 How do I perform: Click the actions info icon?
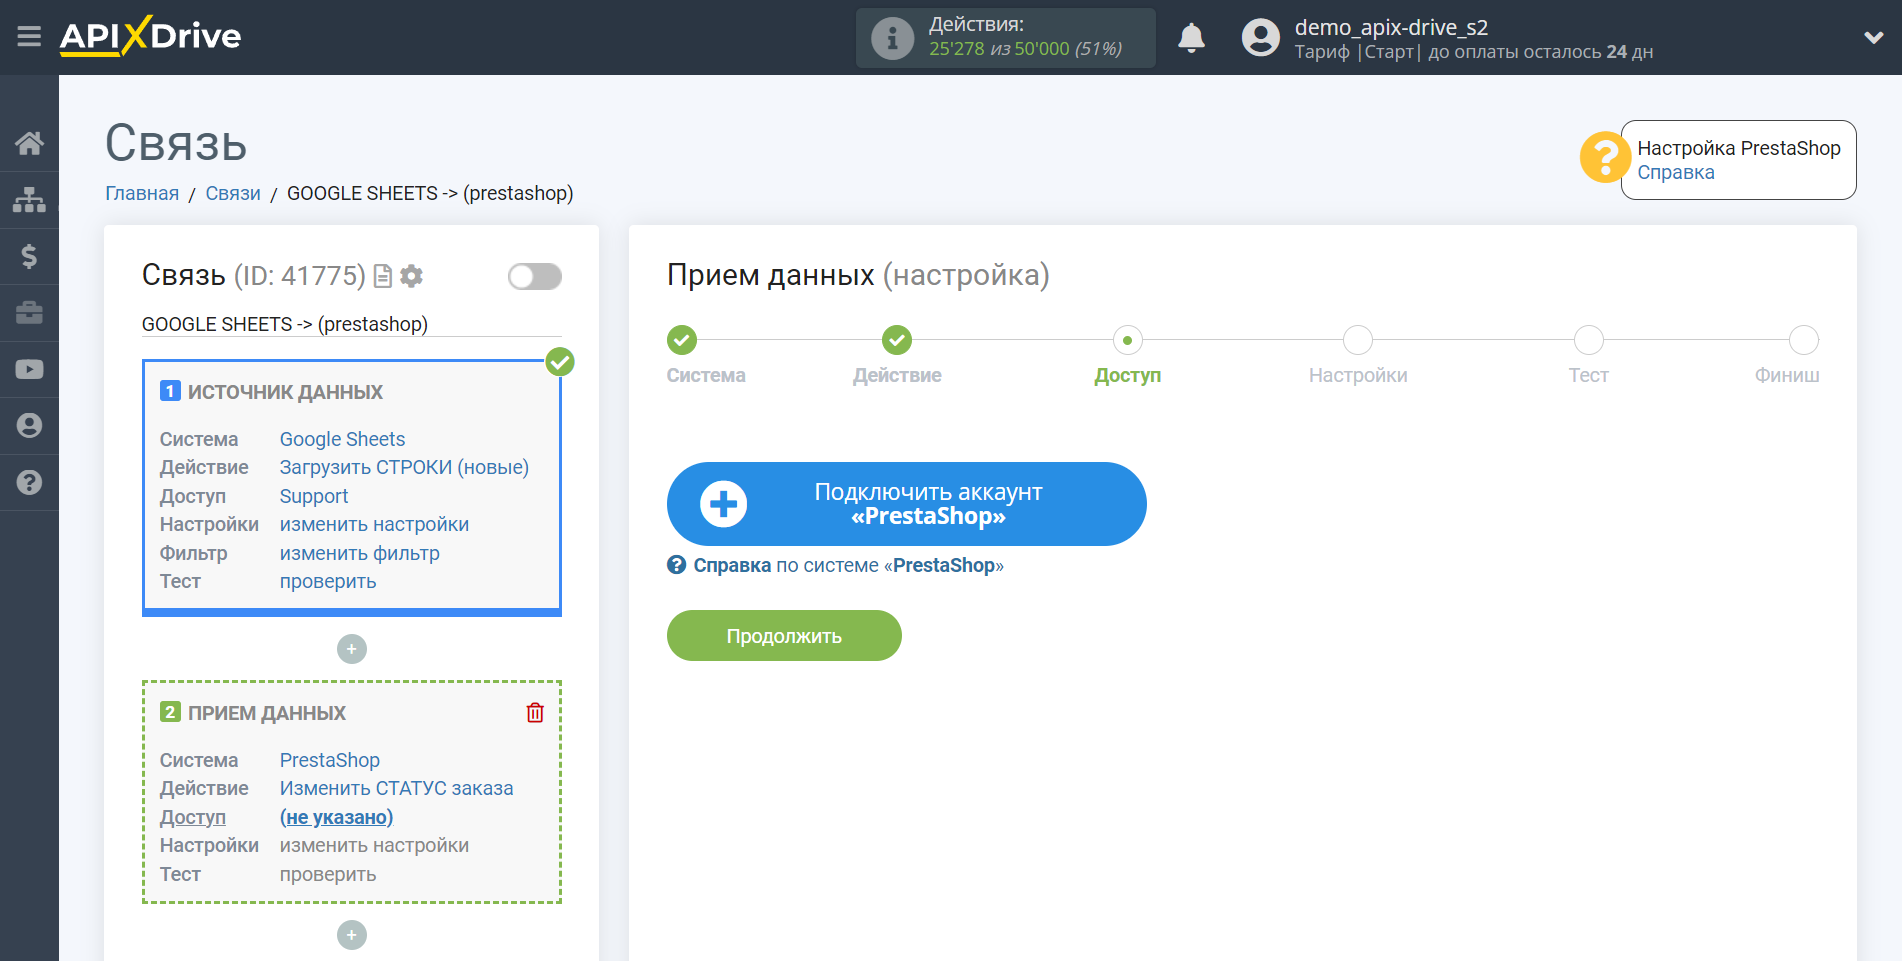(892, 38)
